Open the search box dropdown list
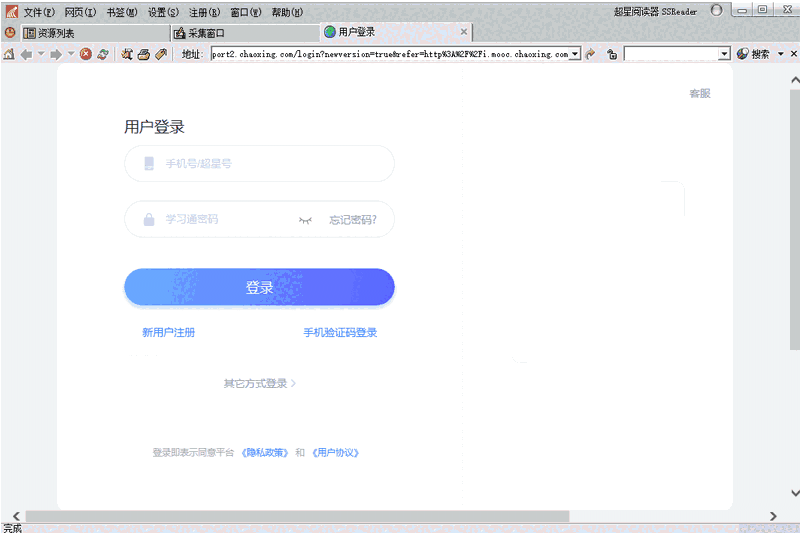The height and width of the screenshot is (533, 800). point(725,54)
